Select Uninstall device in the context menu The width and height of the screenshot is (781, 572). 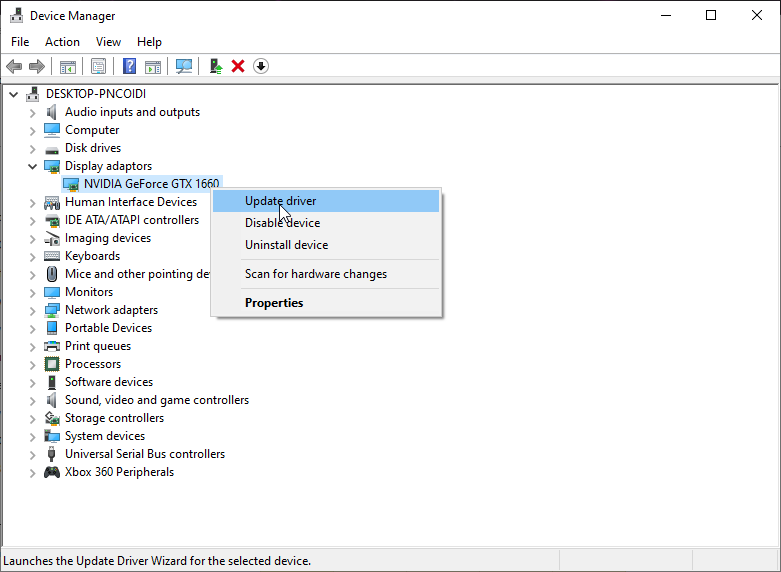pyautogui.click(x=286, y=245)
